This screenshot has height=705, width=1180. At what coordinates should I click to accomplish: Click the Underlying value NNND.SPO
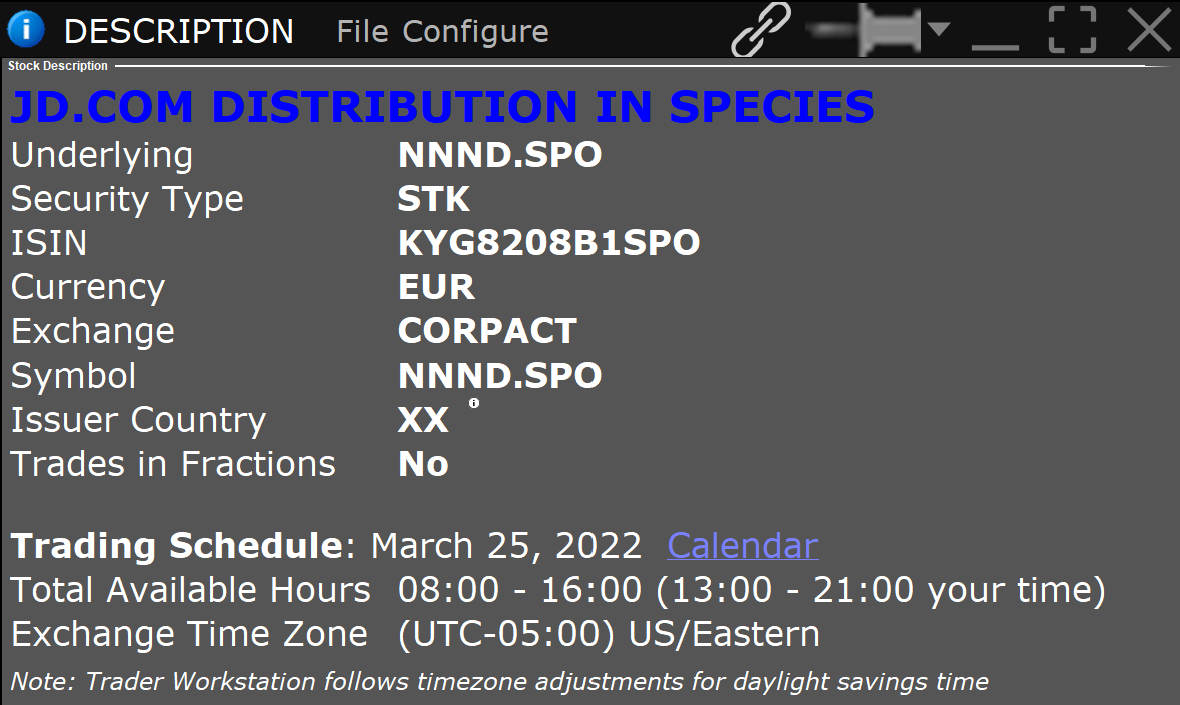500,155
